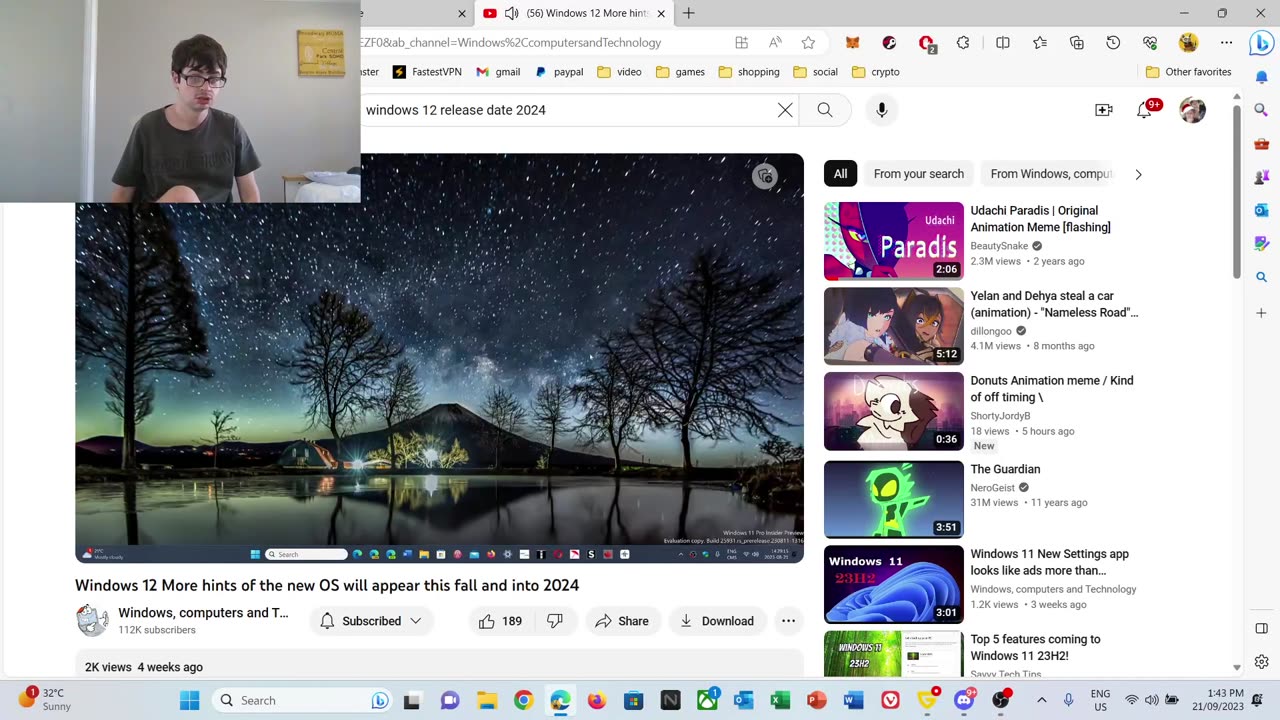Show more filter chips with right arrow
This screenshot has width=1280, height=720.
tap(1138, 174)
